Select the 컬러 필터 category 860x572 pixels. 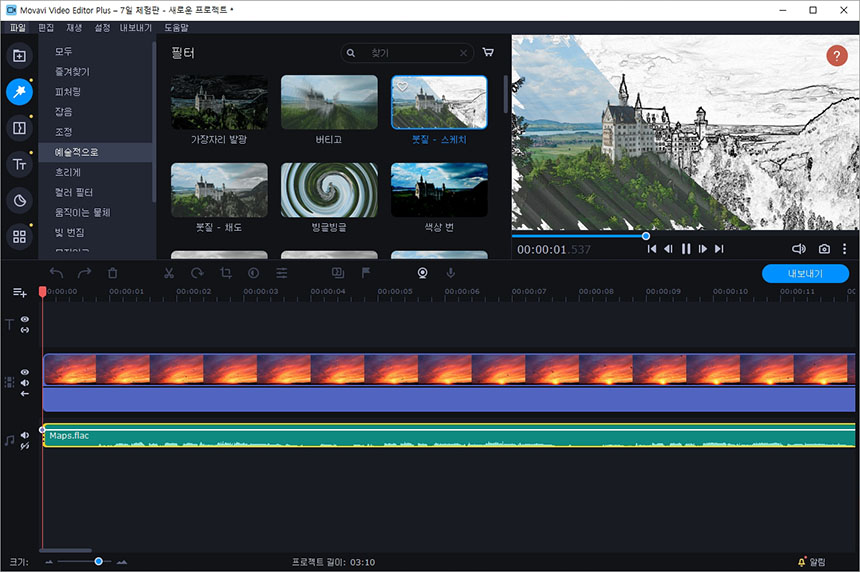pyautogui.click(x=95, y=192)
